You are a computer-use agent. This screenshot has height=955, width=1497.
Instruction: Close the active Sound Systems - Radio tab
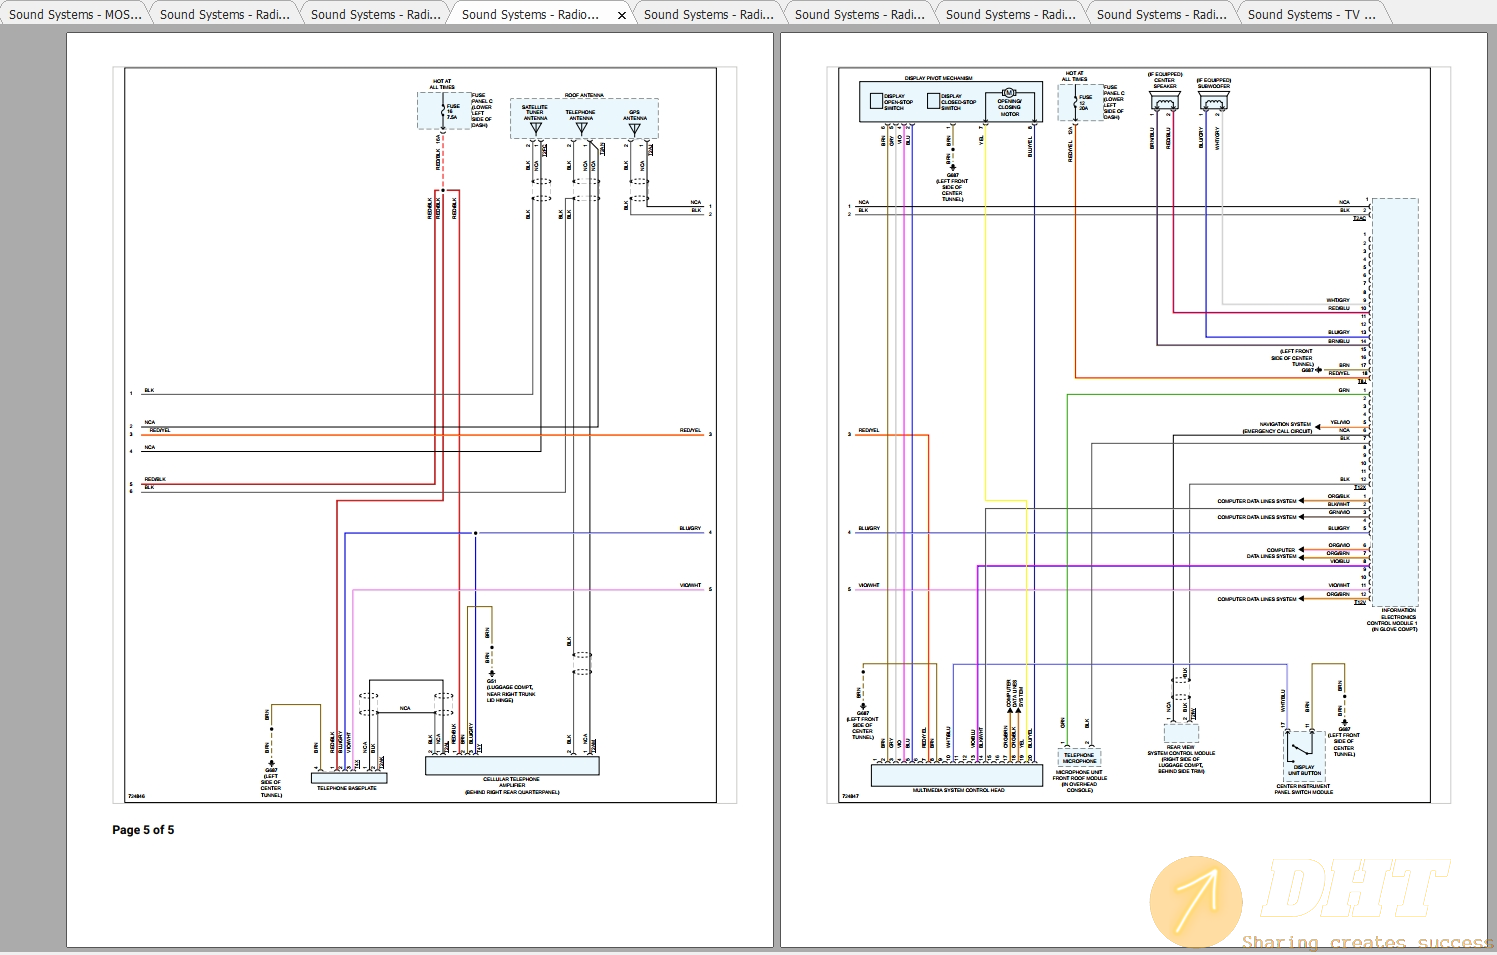(622, 15)
